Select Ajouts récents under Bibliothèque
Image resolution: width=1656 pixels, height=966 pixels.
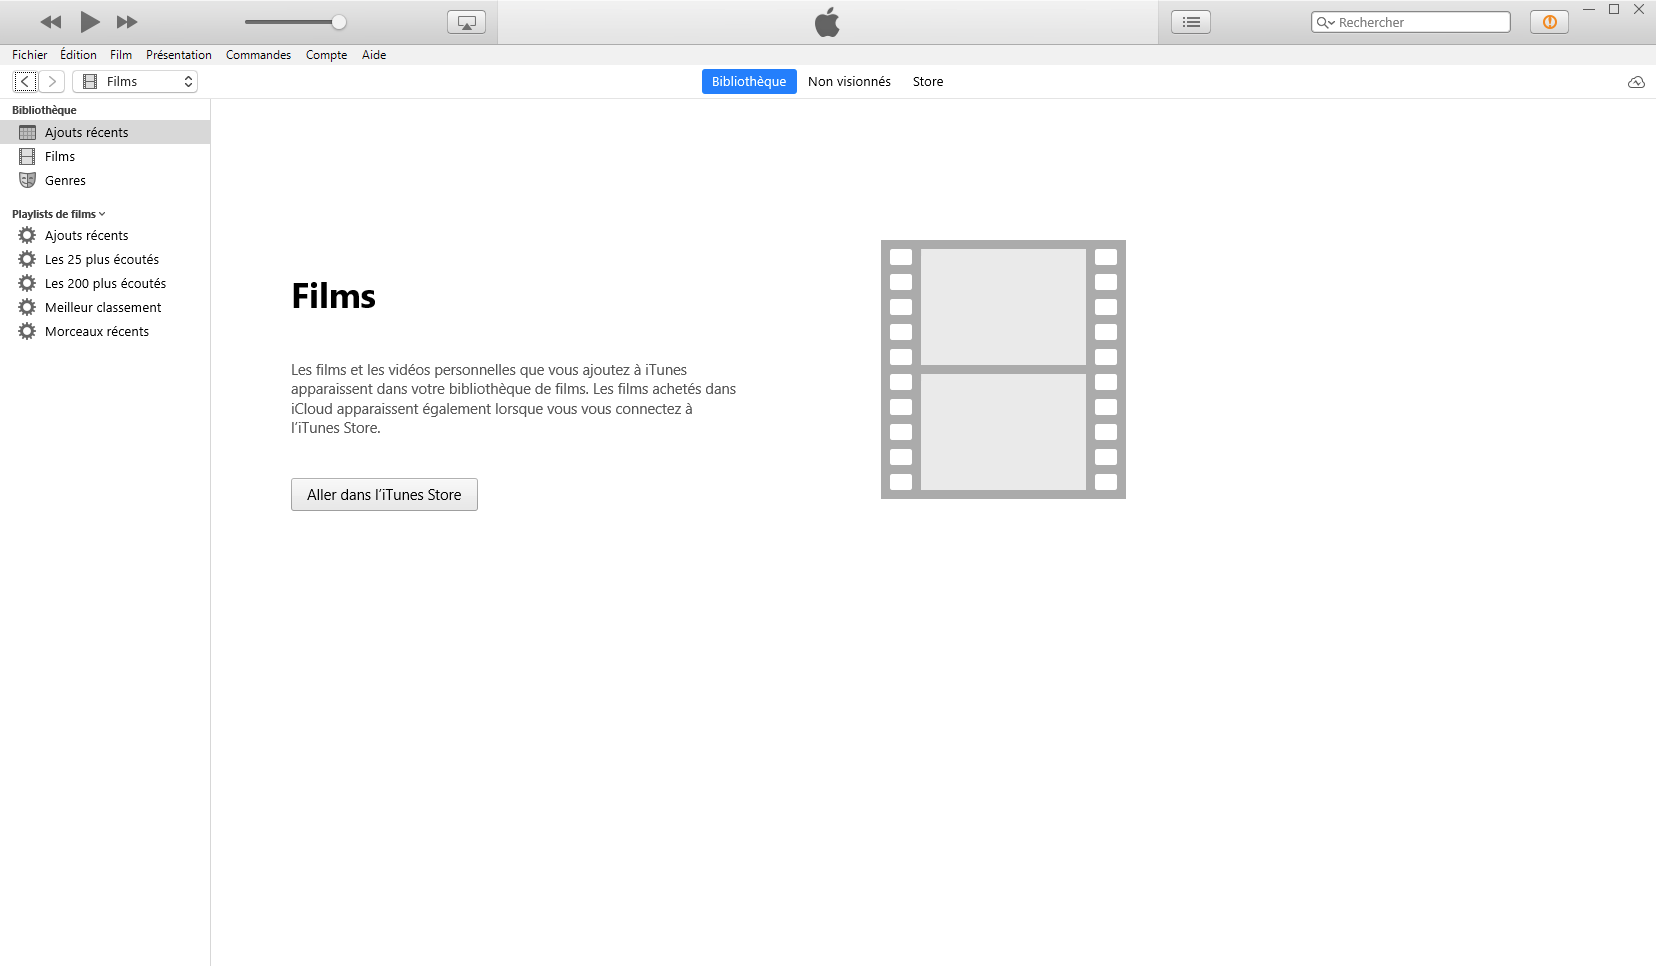(x=105, y=132)
